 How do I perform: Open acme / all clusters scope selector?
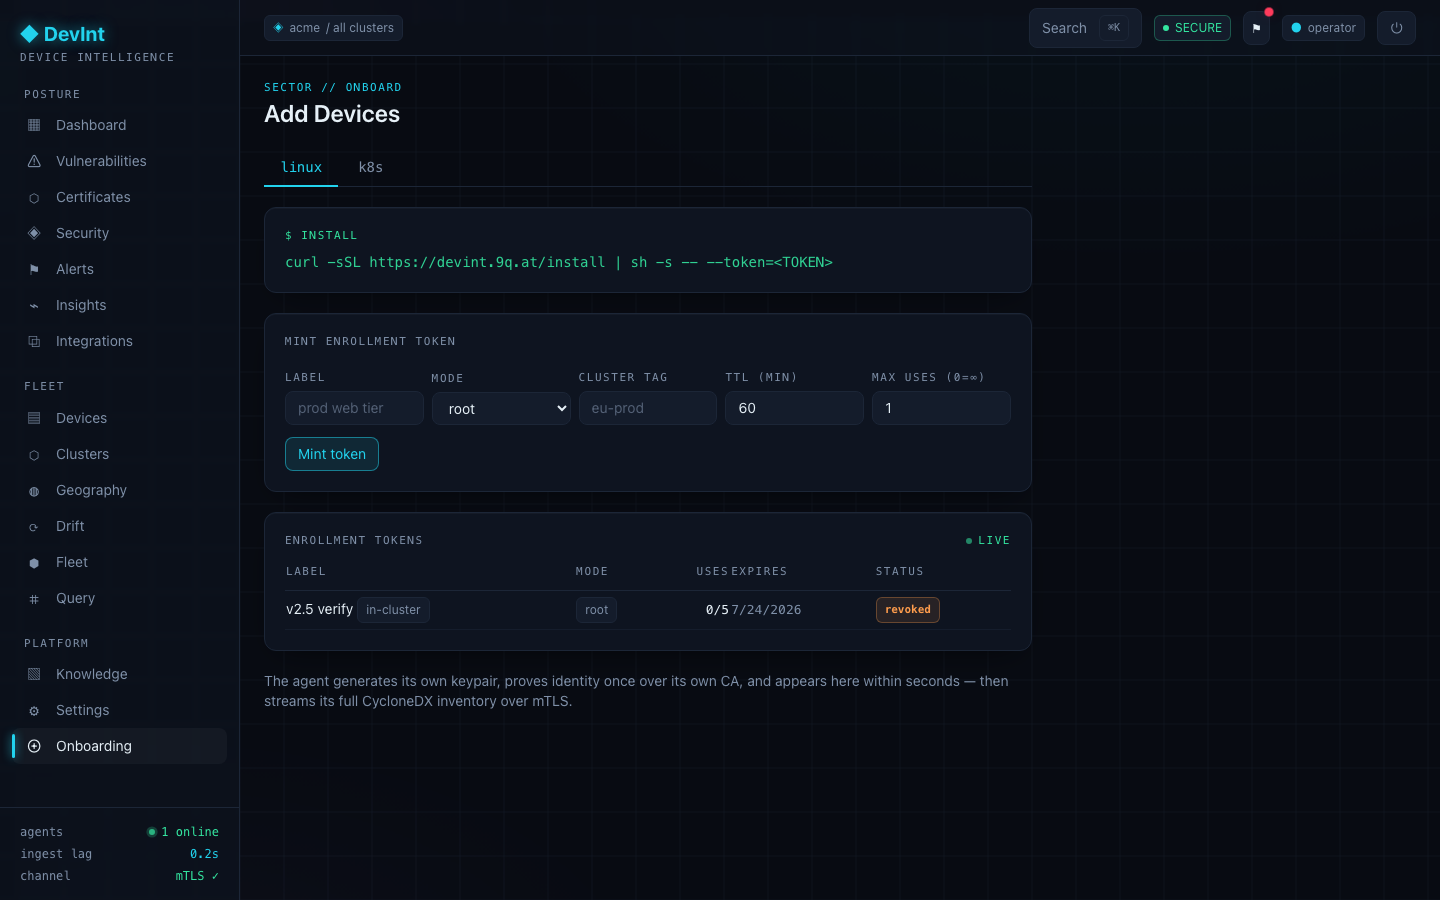pyautogui.click(x=333, y=28)
